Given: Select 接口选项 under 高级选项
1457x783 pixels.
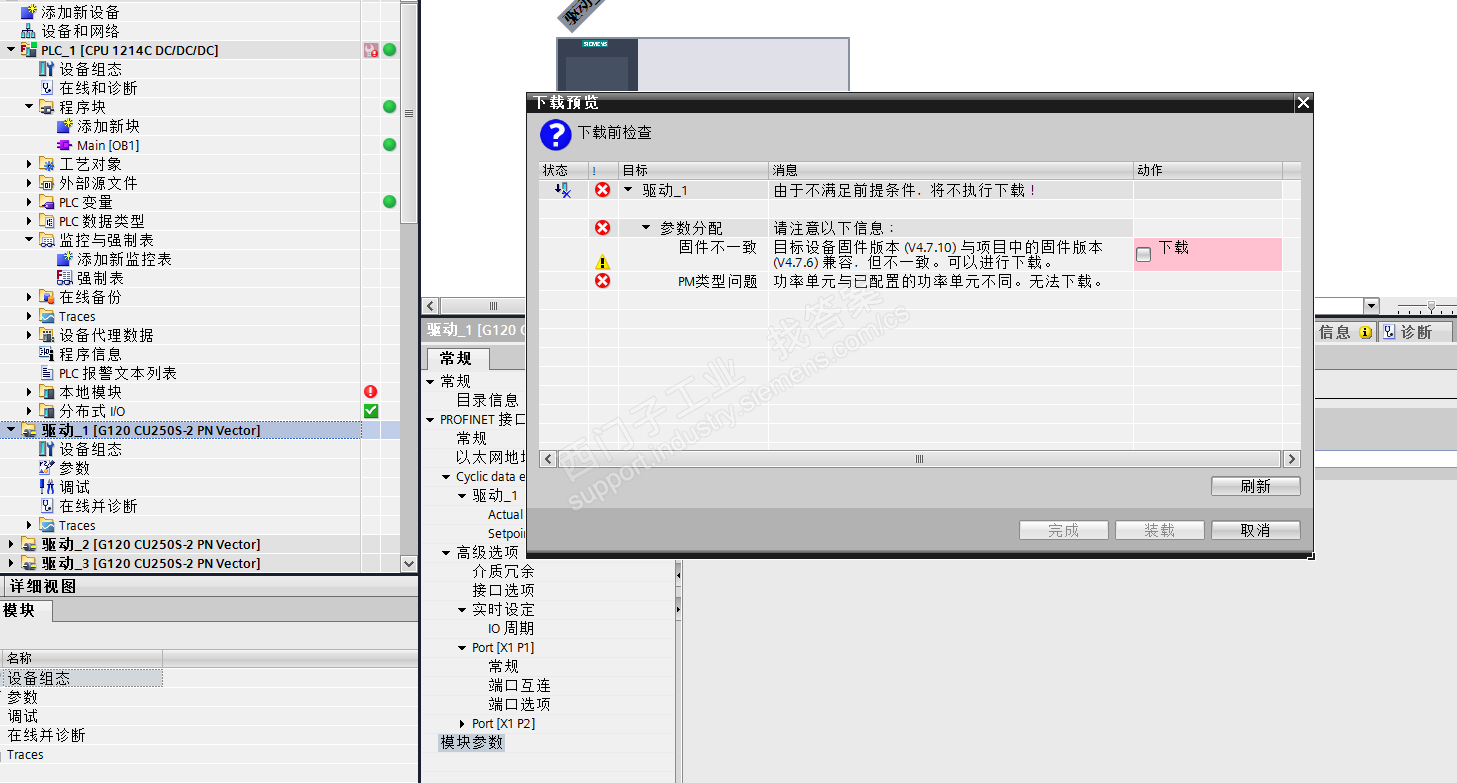Looking at the screenshot, I should 503,590.
